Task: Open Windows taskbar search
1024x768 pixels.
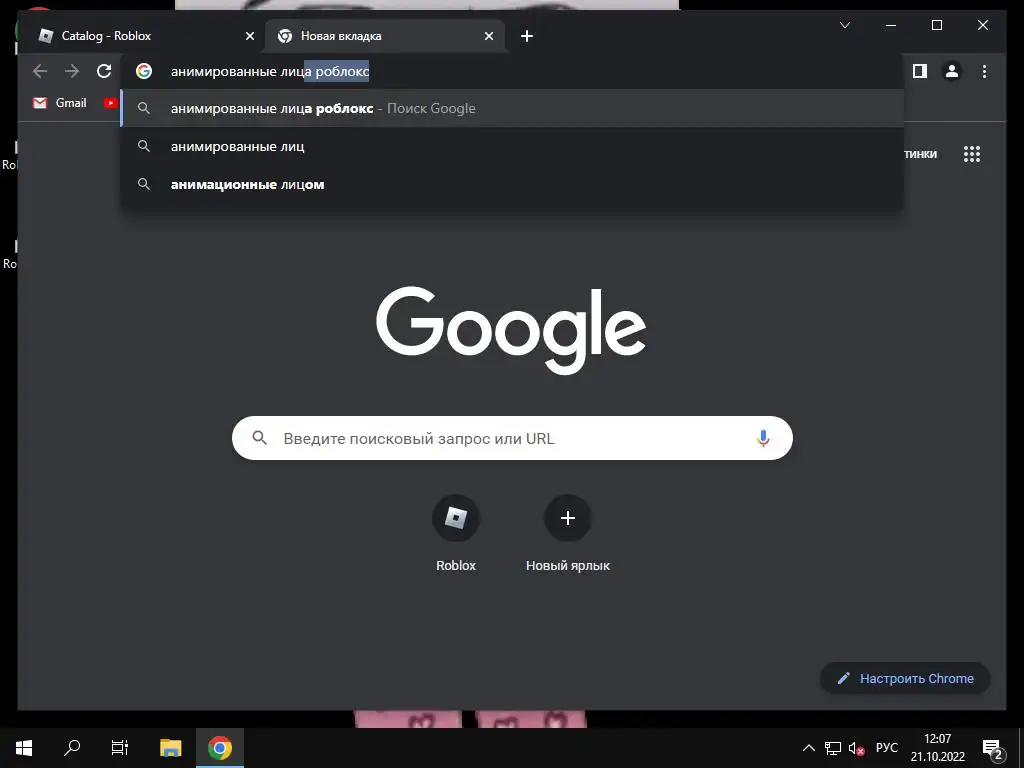Action: [x=72, y=748]
